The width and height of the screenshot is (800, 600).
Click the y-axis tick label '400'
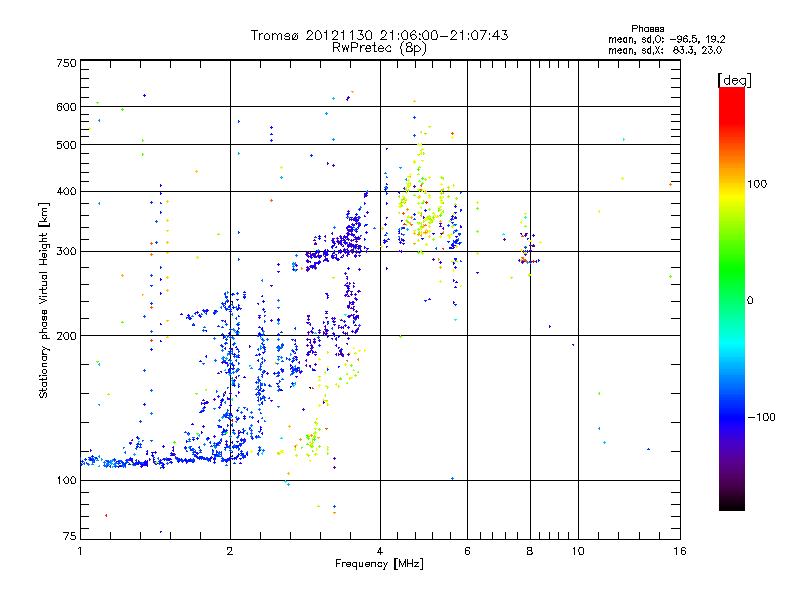[x=66, y=191]
